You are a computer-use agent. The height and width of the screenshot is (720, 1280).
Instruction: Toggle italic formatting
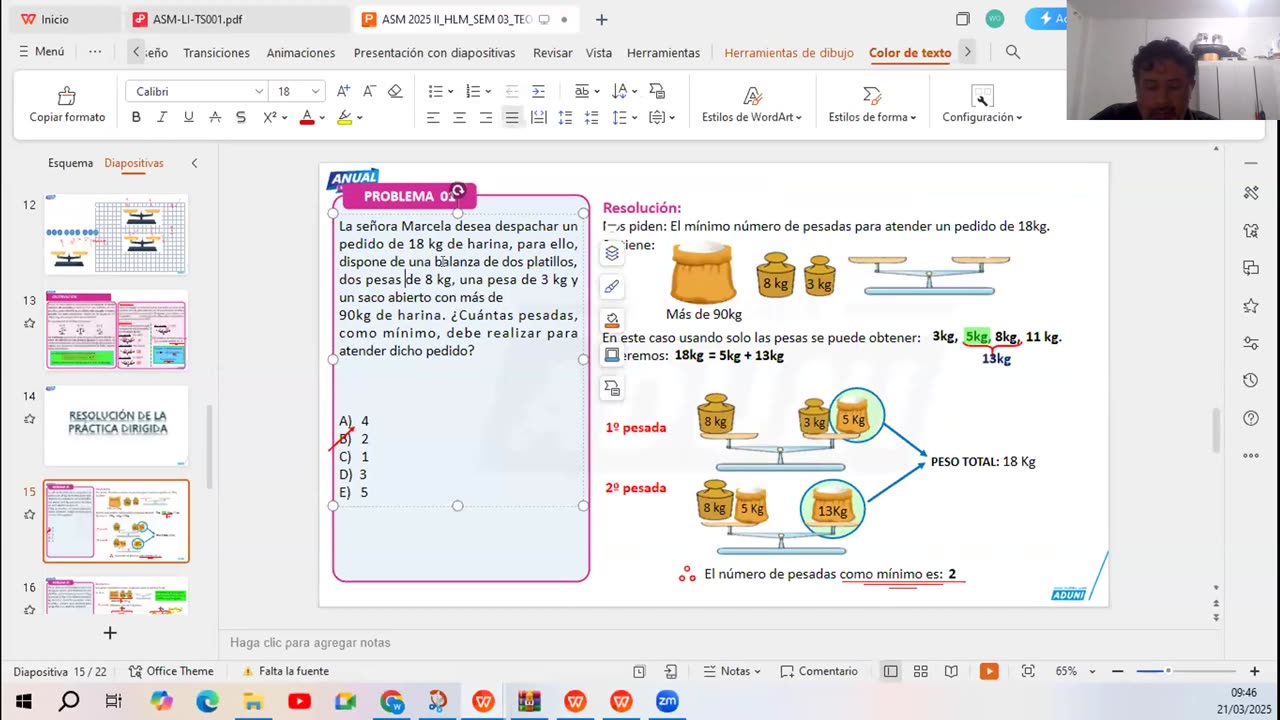click(162, 117)
